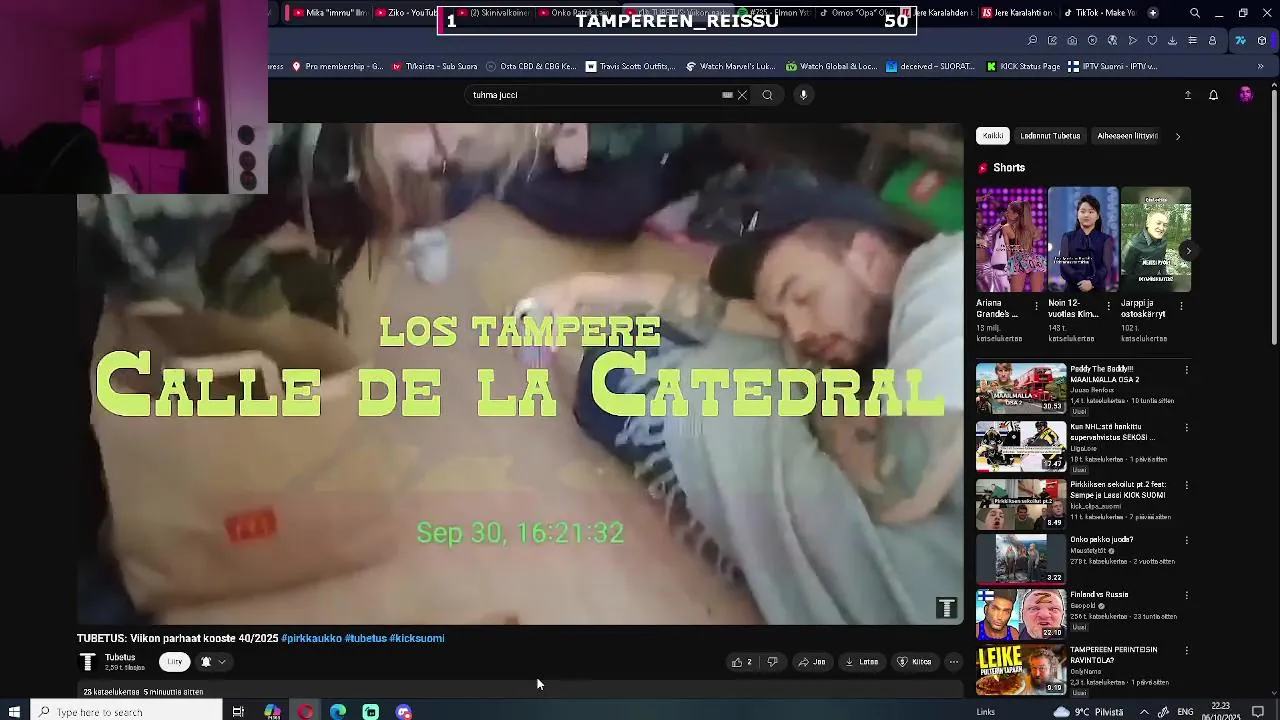Open a new browser tab with plus
This screenshot has height=720, width=1280.
click(x=1153, y=13)
